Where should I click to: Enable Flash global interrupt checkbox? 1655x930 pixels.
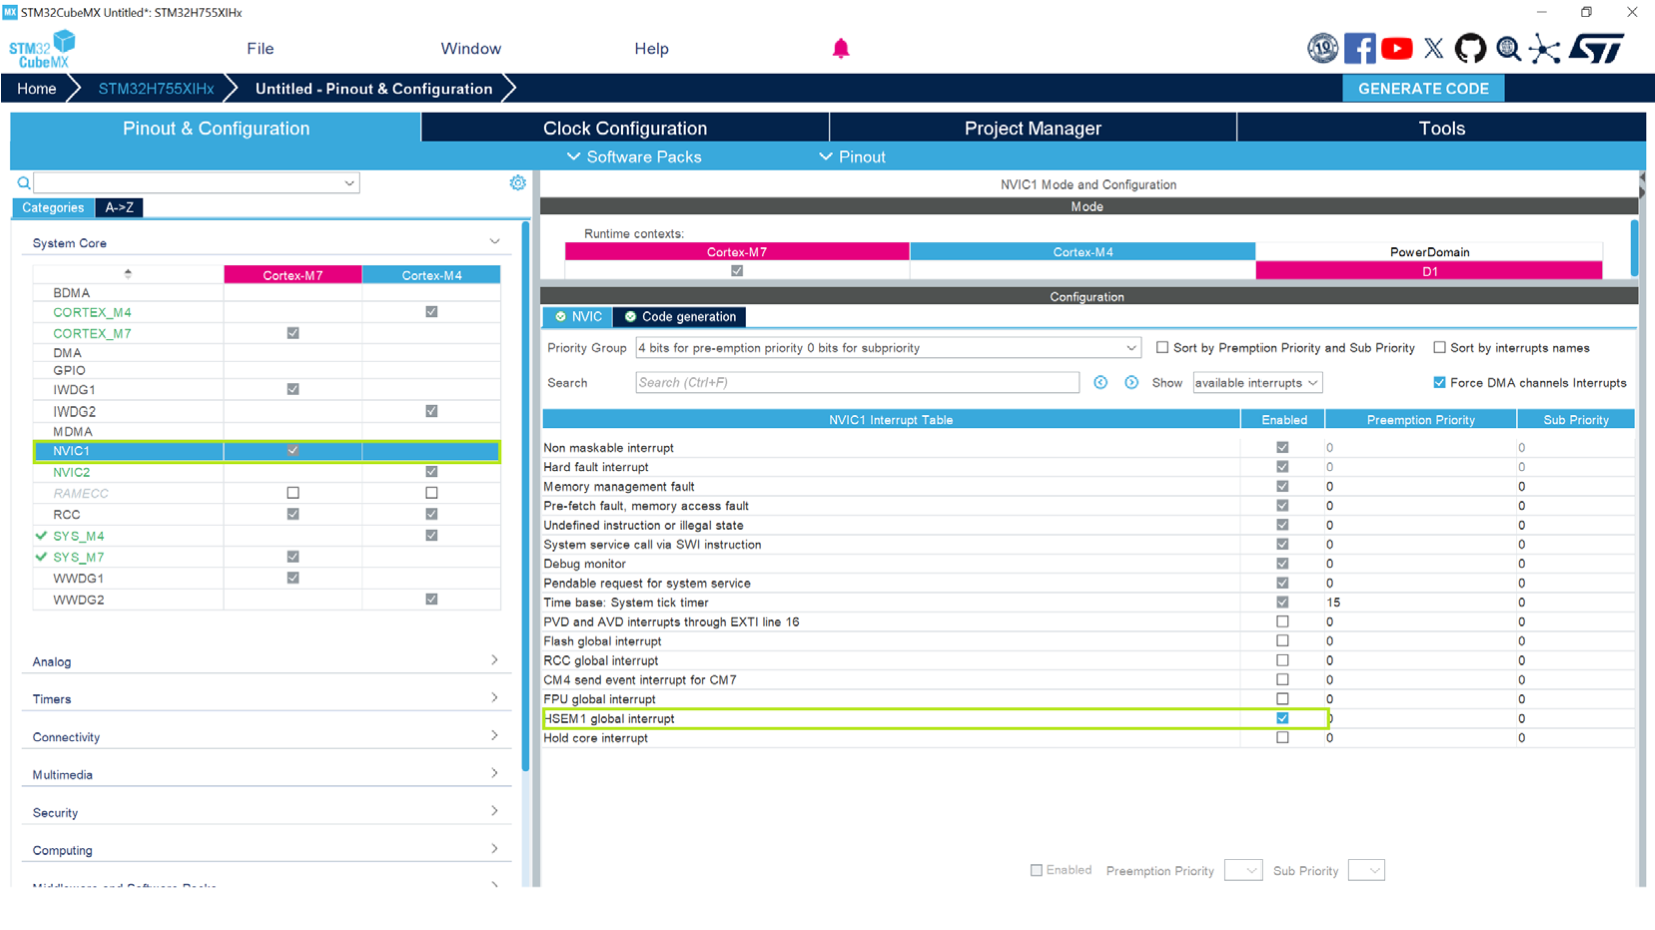[x=1282, y=641]
